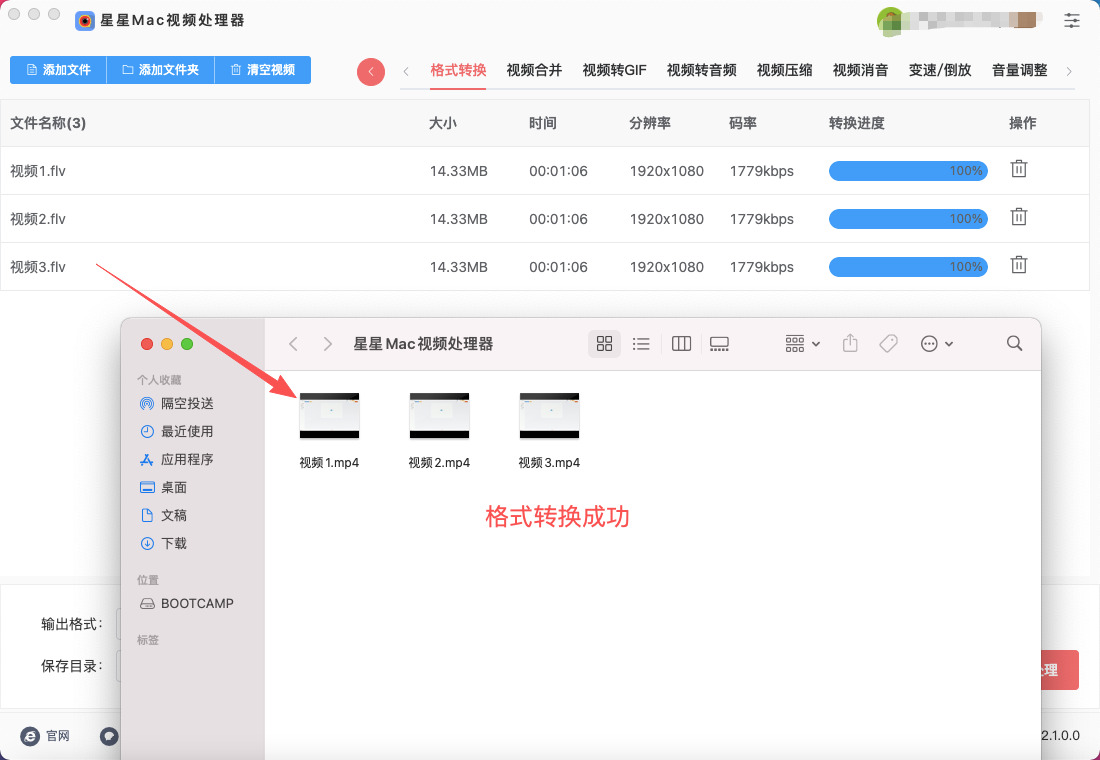Open 最近使用 in the Finder sidebar
This screenshot has width=1100, height=760.
[176, 432]
